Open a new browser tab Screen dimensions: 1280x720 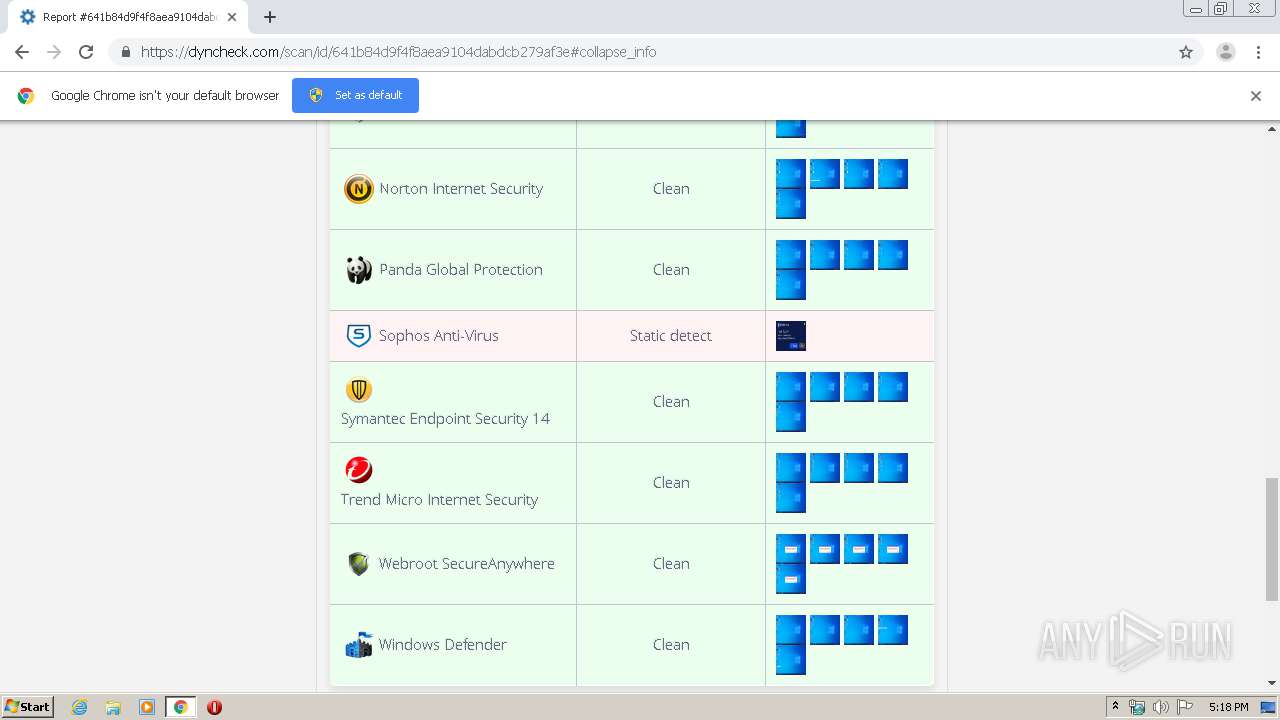coord(270,17)
